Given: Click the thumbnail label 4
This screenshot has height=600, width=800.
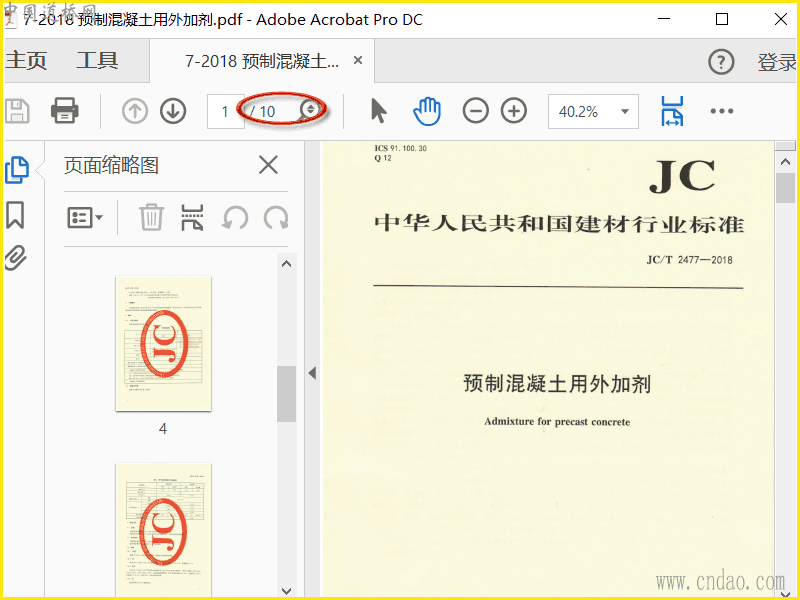Looking at the screenshot, I should pyautogui.click(x=163, y=429).
